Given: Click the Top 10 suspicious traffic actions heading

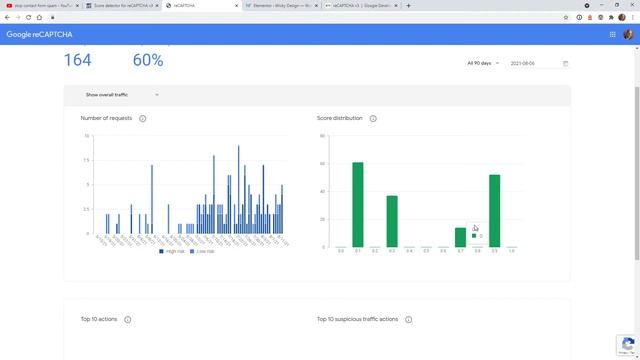Looking at the screenshot, I should tap(357, 319).
